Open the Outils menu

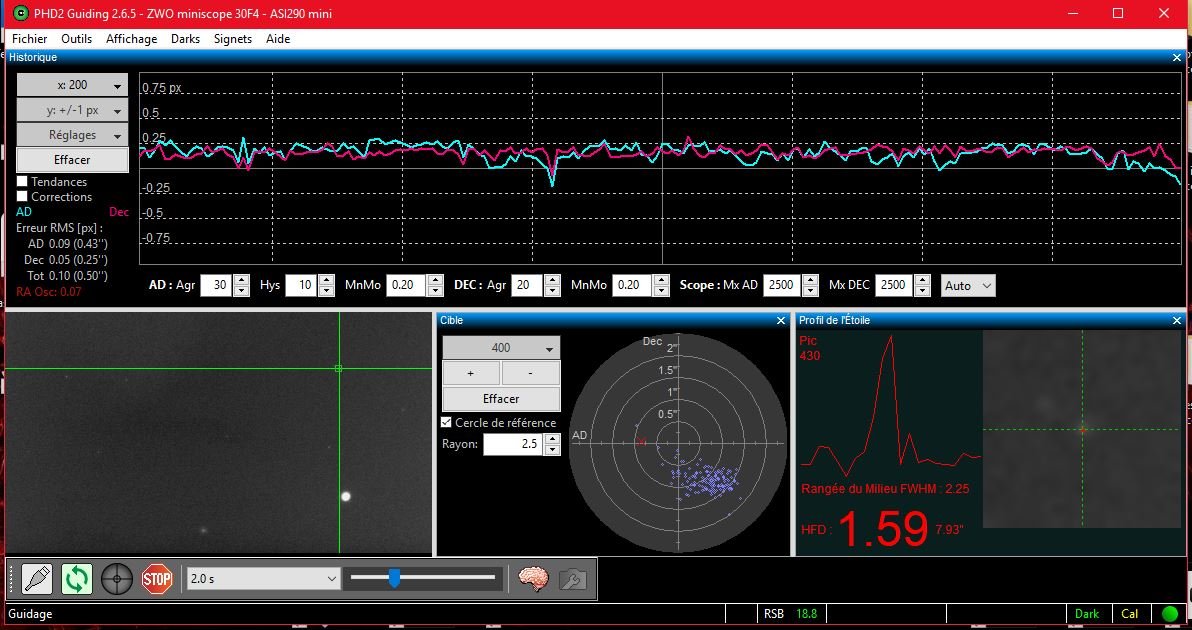point(76,39)
